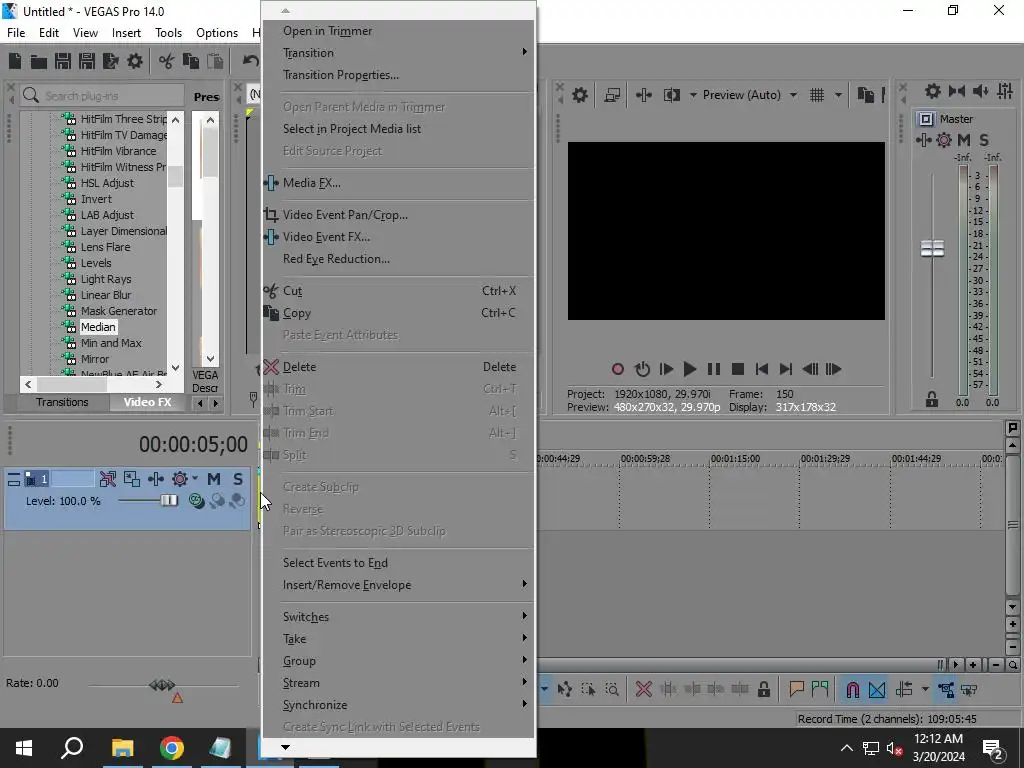
Task: Click the Save icon in main toolbar
Action: click(63, 61)
